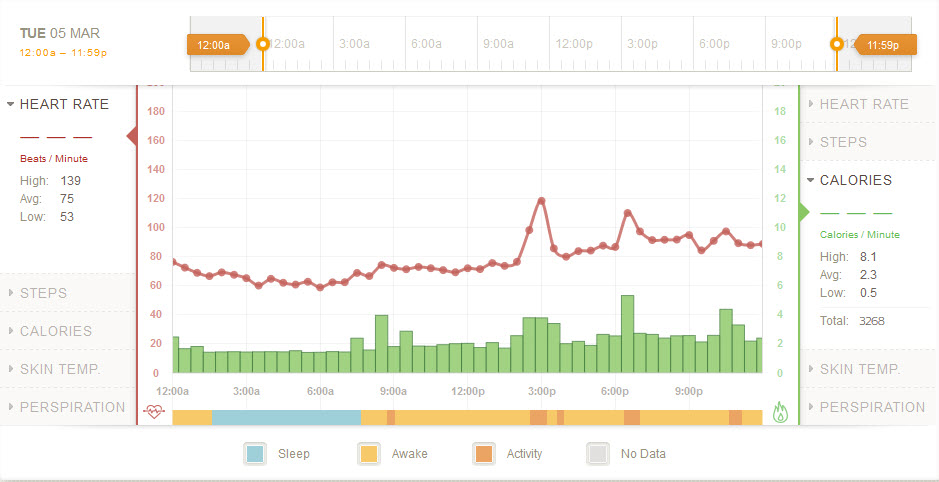Viewport: 939px width, 482px height.
Task: Expand the left Steps panel
Action: (43, 293)
